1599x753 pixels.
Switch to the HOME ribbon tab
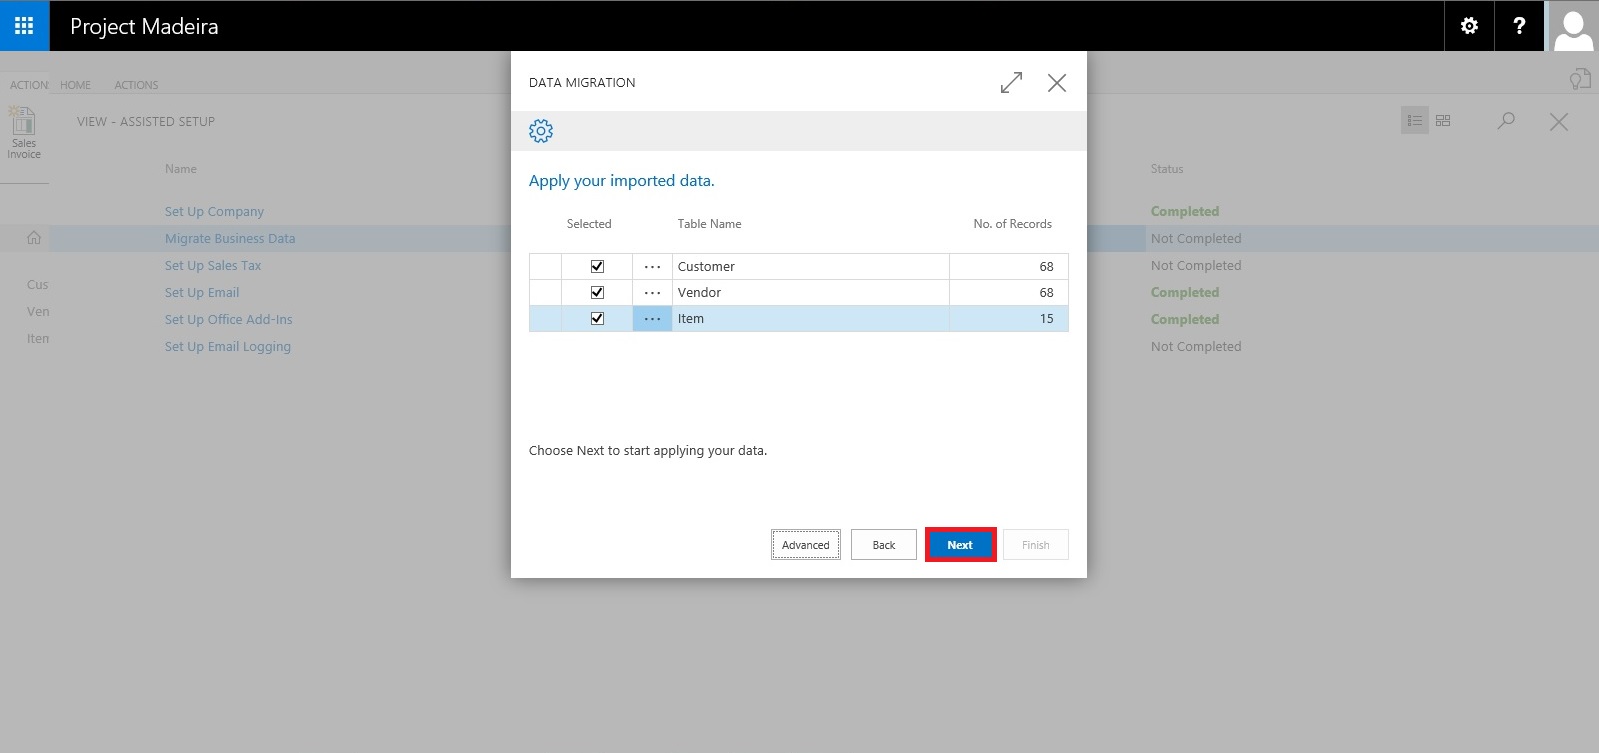point(75,85)
